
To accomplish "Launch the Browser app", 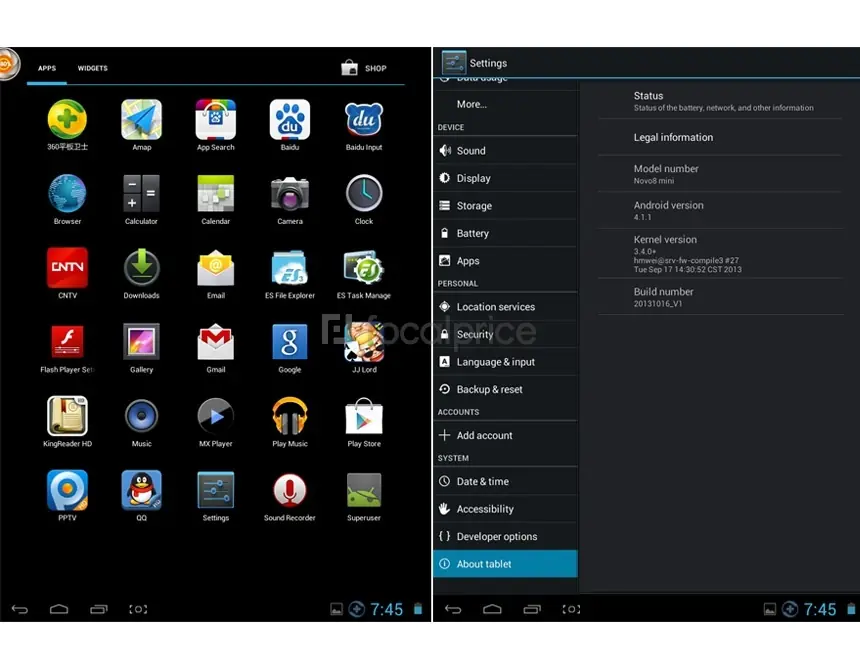I will [67, 193].
